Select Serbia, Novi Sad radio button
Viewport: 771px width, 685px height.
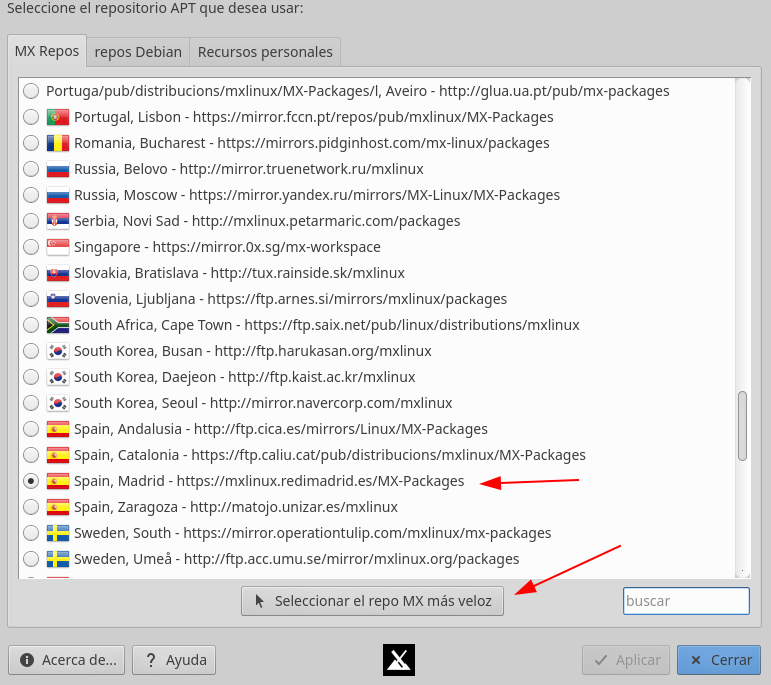pyautogui.click(x=31, y=221)
